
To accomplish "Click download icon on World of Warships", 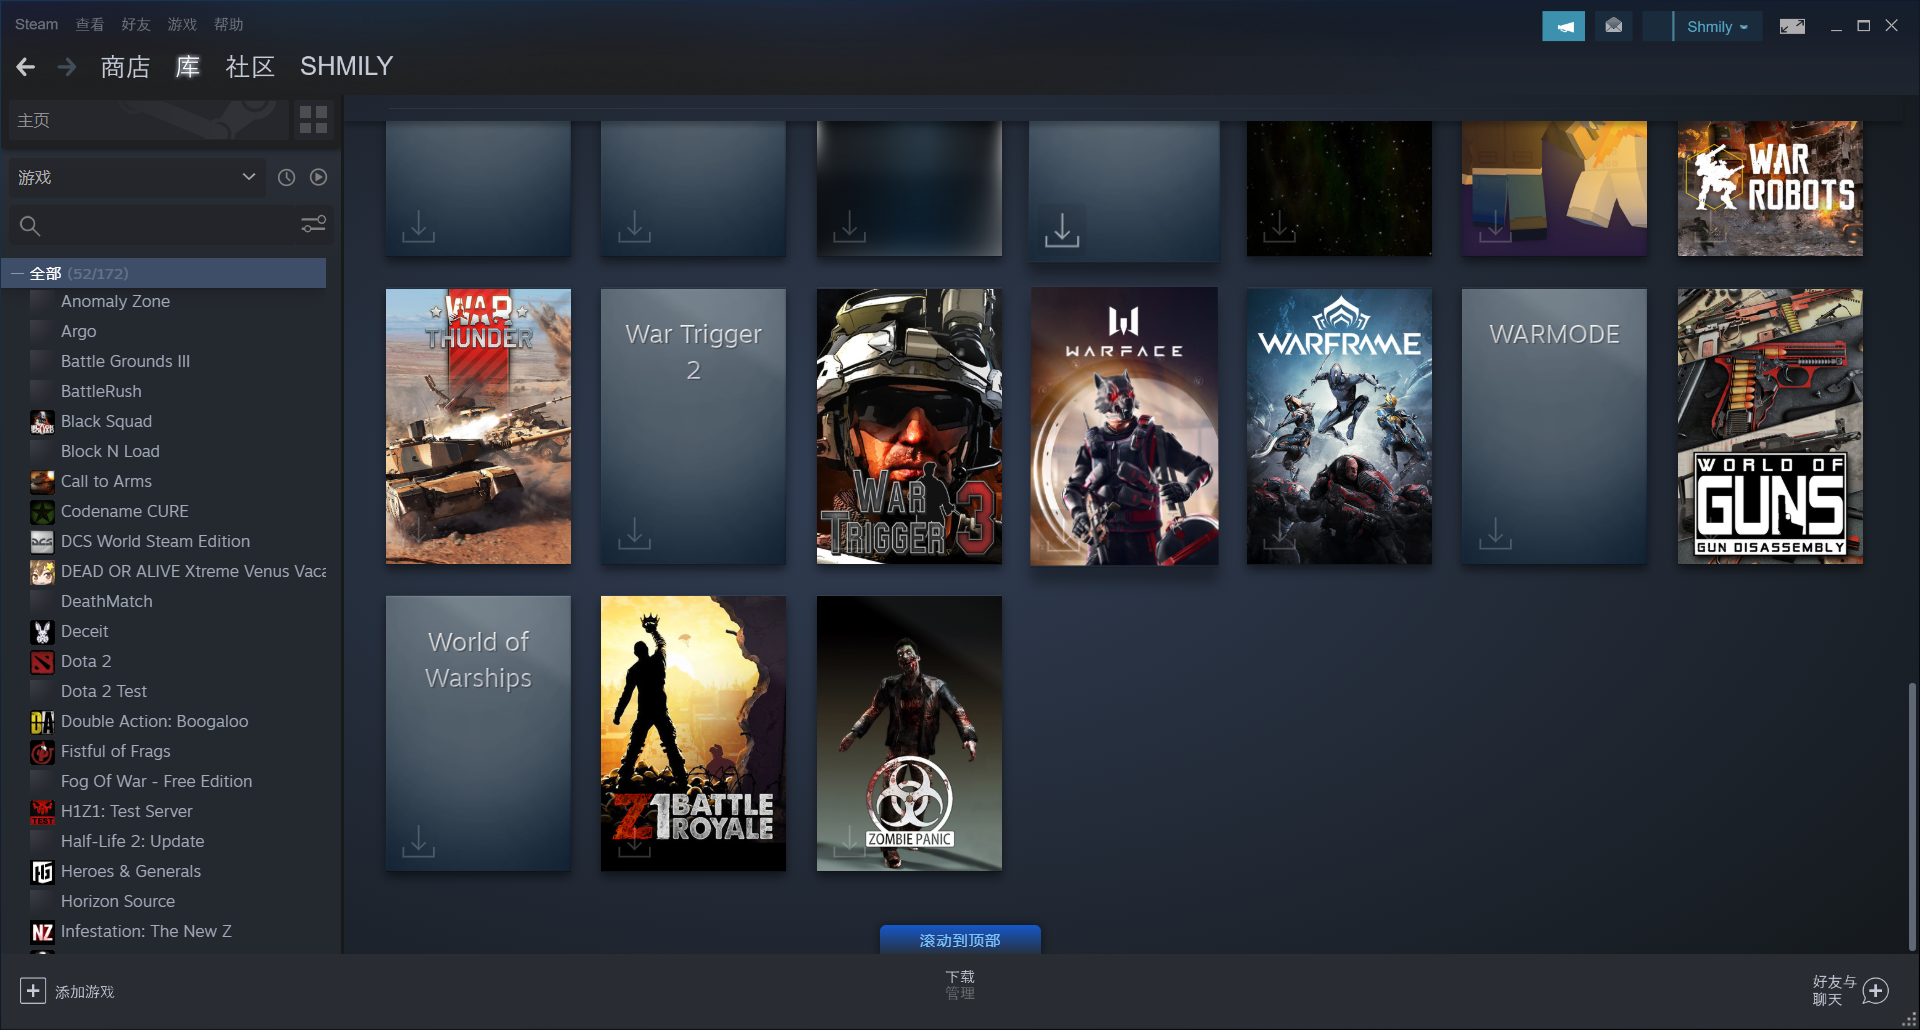I will [x=418, y=841].
